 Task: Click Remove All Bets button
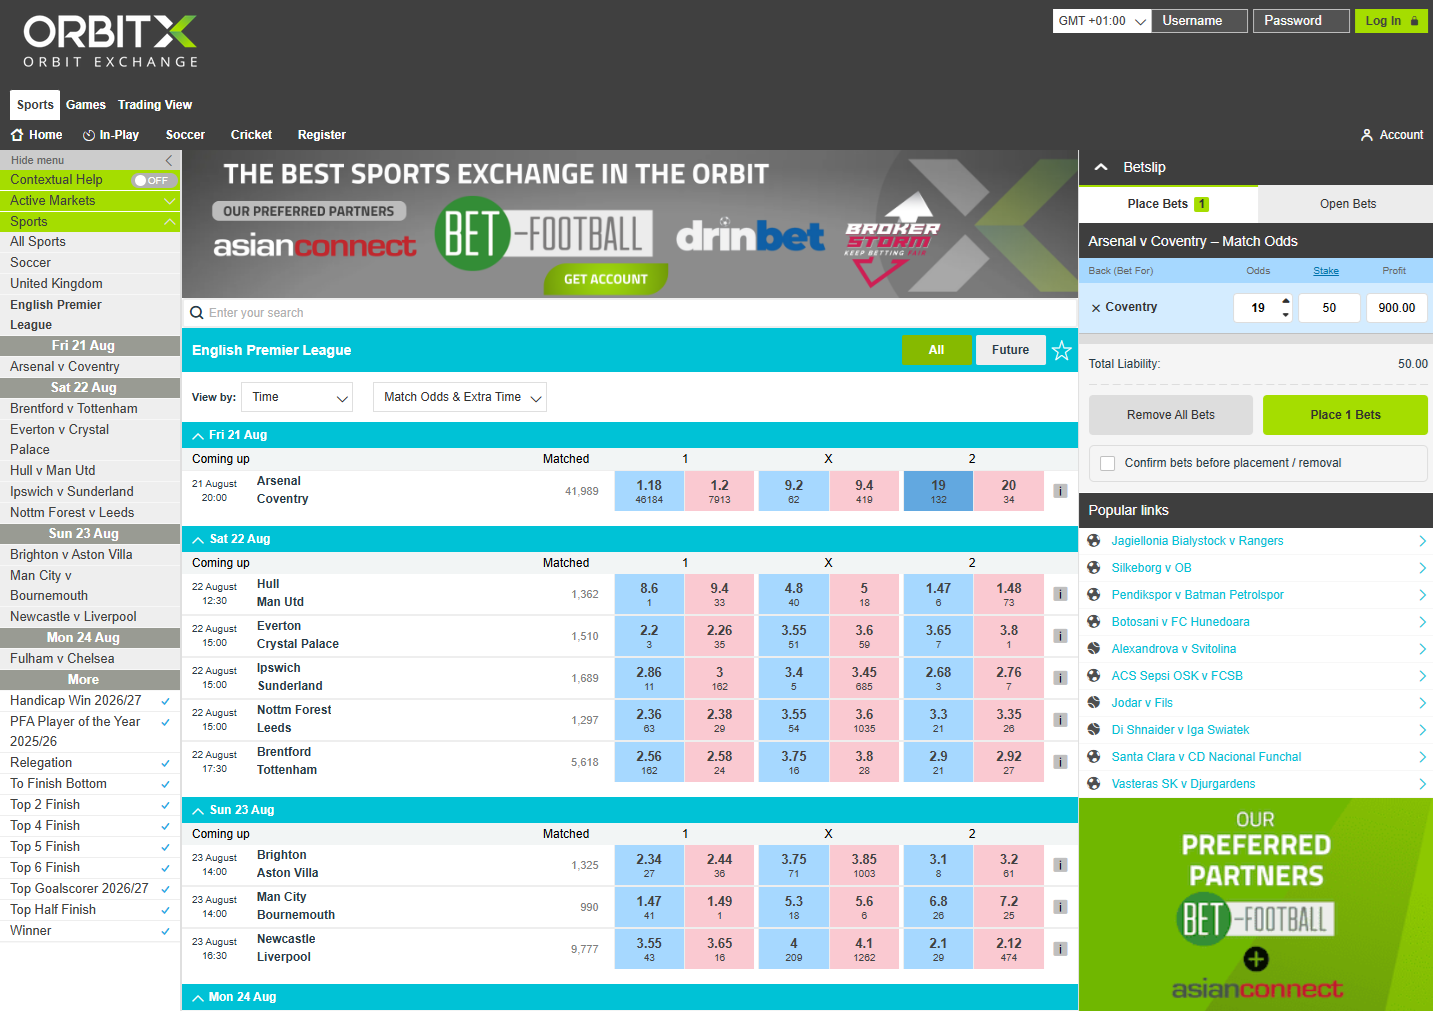1171,415
